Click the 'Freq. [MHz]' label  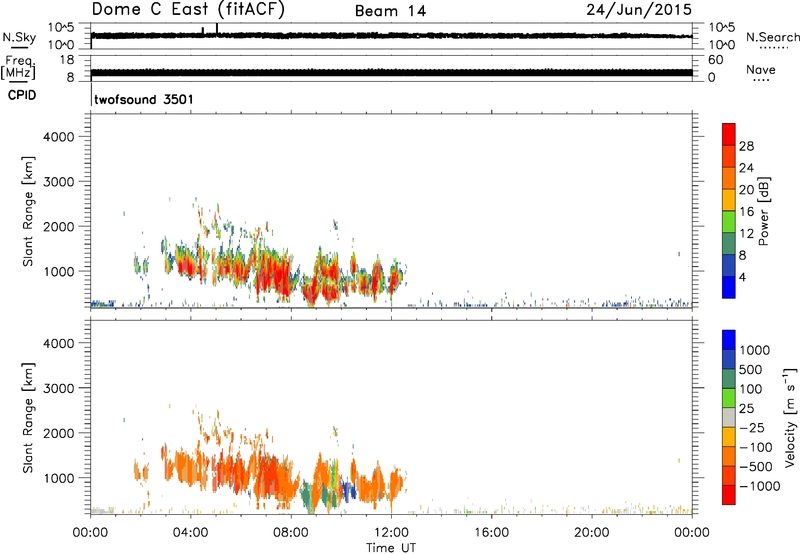pyautogui.click(x=19, y=68)
